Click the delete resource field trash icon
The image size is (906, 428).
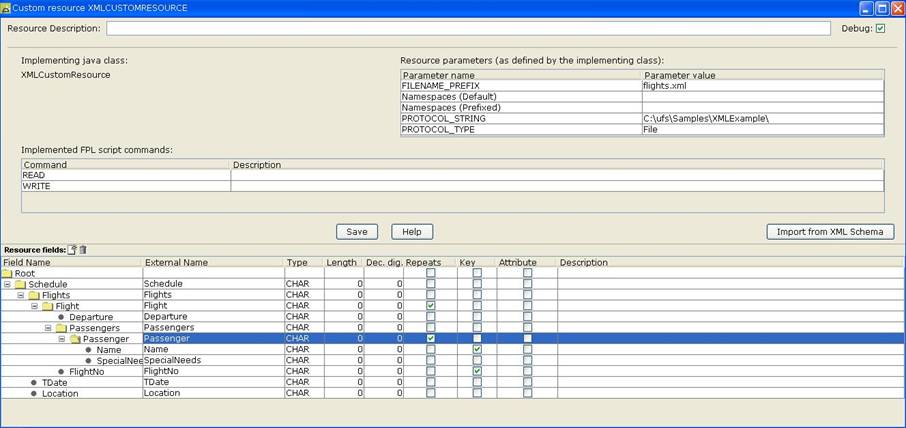pyautogui.click(x=83, y=250)
